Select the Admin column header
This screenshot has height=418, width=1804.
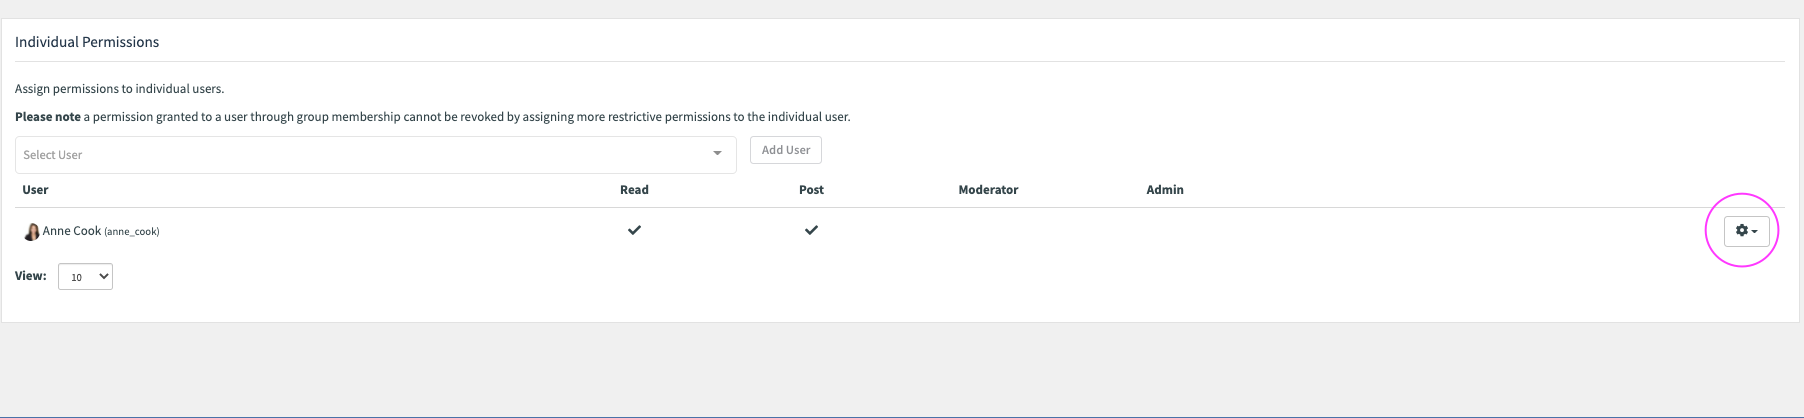(1164, 190)
